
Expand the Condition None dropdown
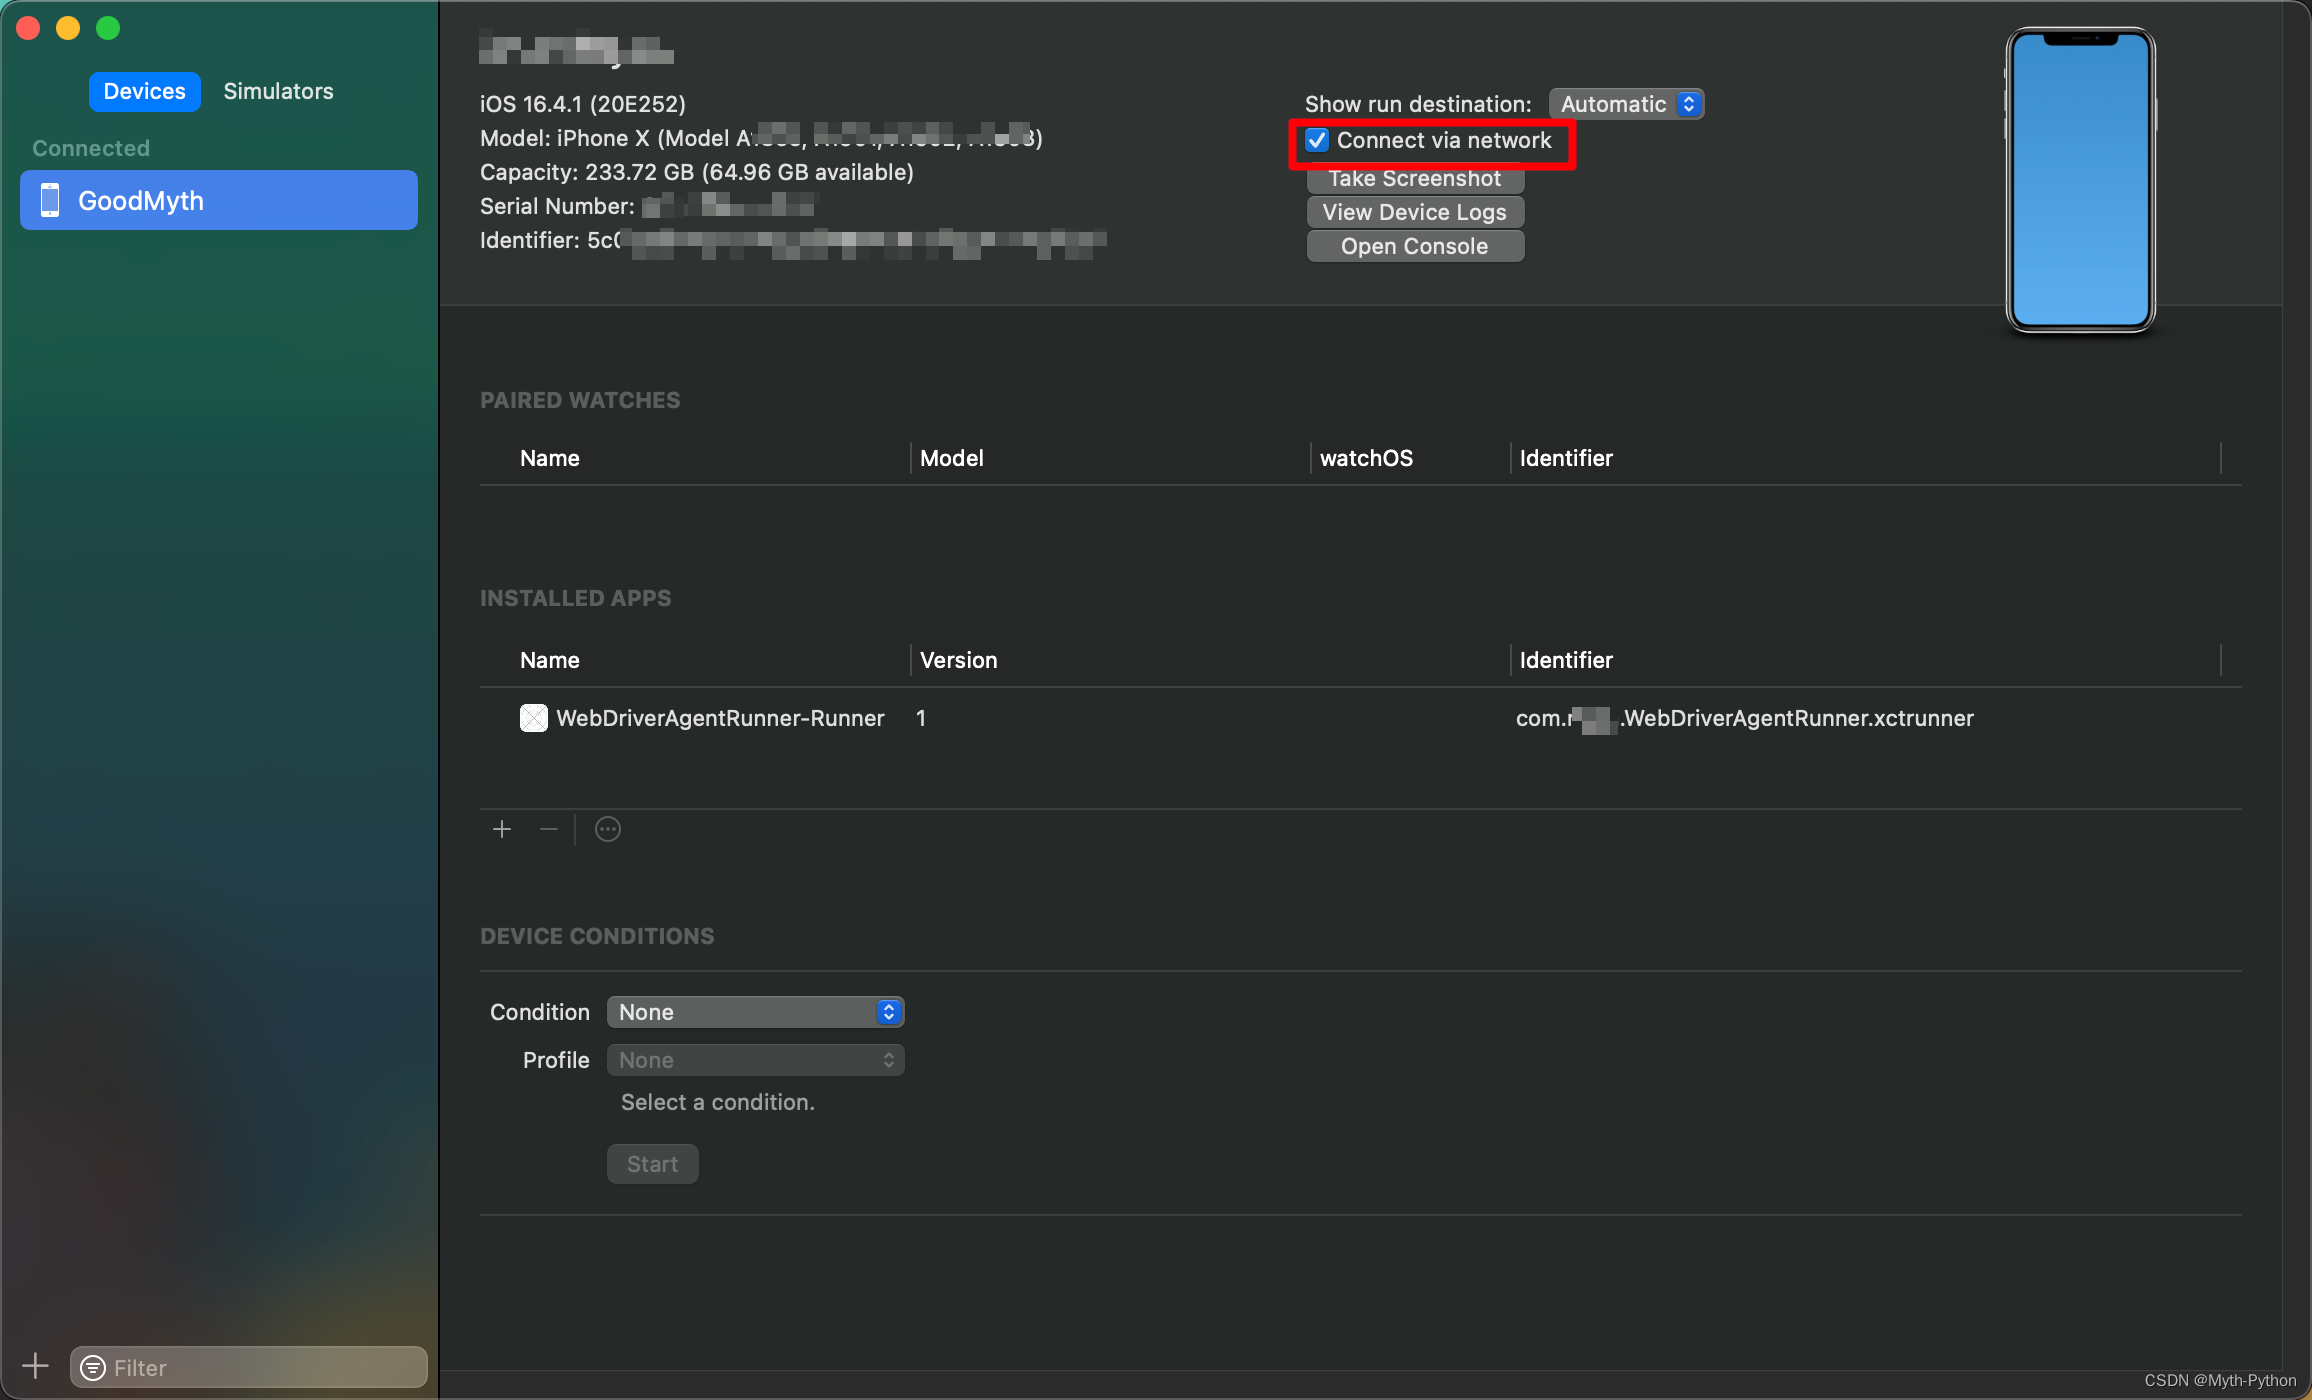point(755,1012)
